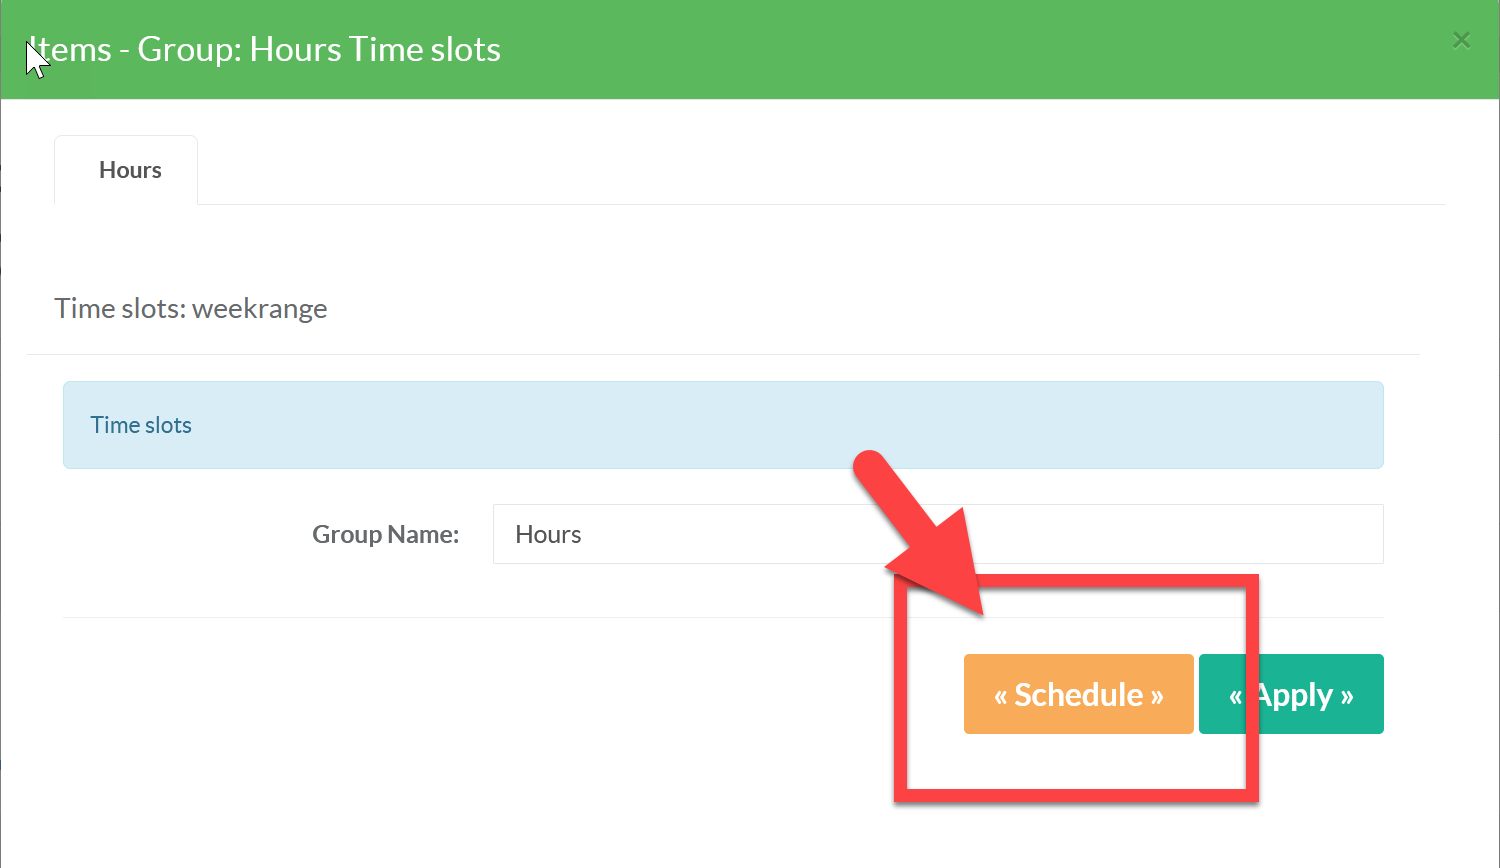This screenshot has height=868, width=1500.
Task: Click the "Time slots" text in the blue banner
Action: pyautogui.click(x=141, y=425)
